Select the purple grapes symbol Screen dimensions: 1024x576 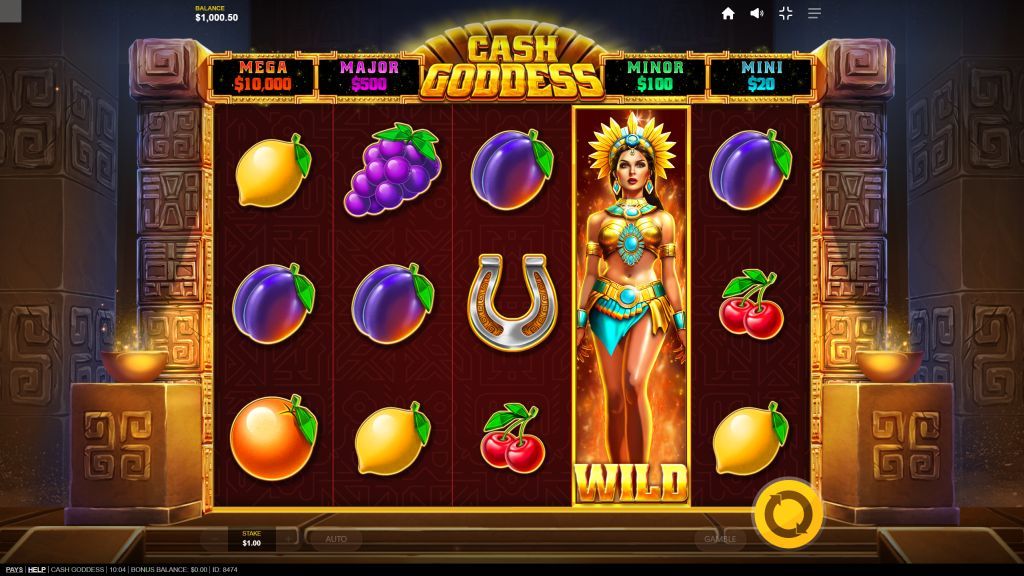(392, 170)
